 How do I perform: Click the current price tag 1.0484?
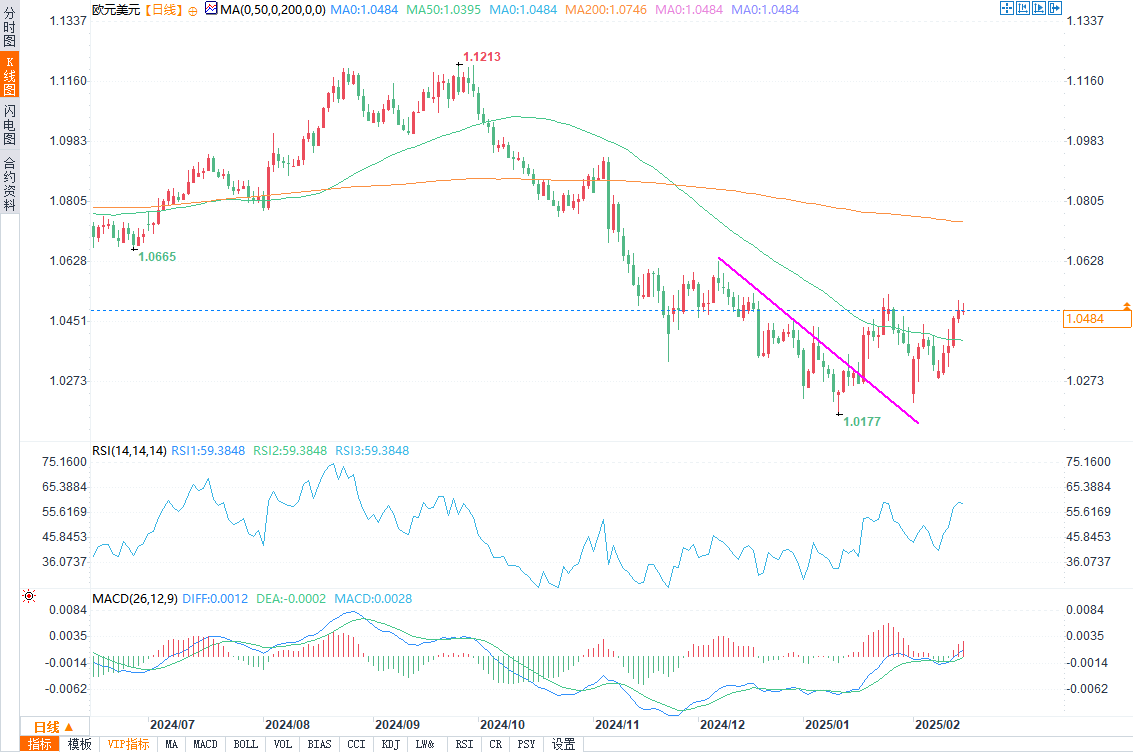[1097, 319]
